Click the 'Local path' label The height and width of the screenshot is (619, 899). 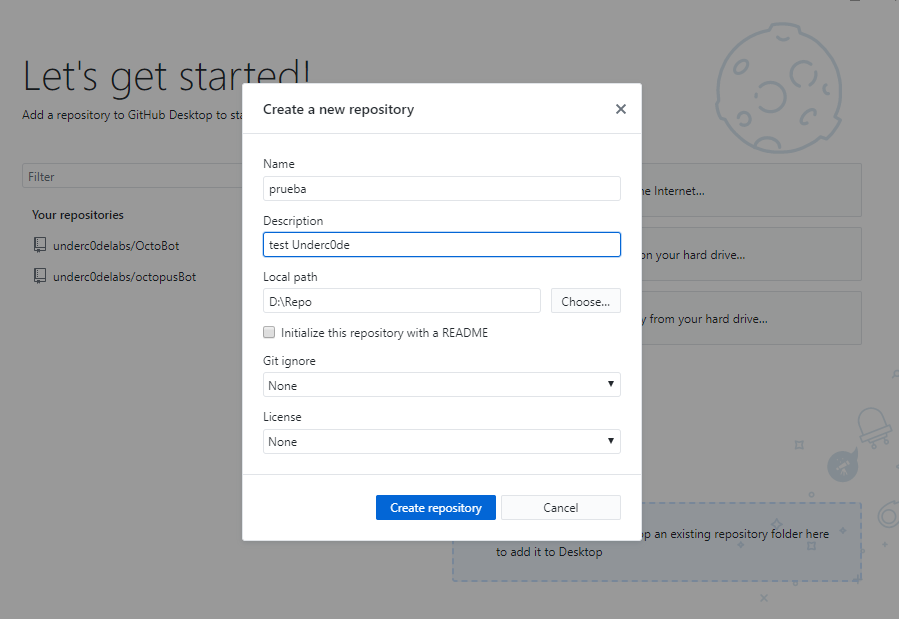pyautogui.click(x=290, y=277)
